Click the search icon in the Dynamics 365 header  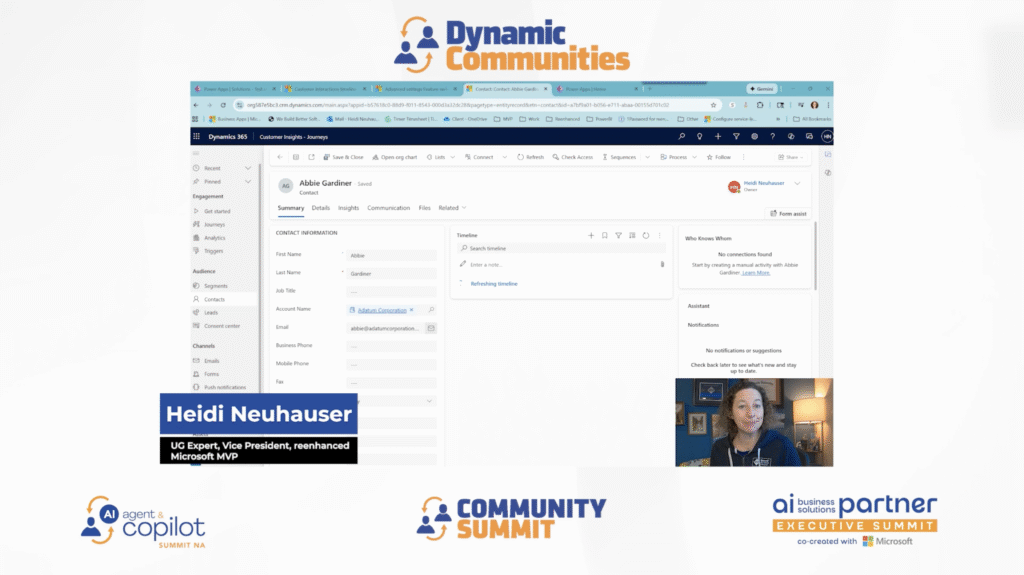(682, 136)
